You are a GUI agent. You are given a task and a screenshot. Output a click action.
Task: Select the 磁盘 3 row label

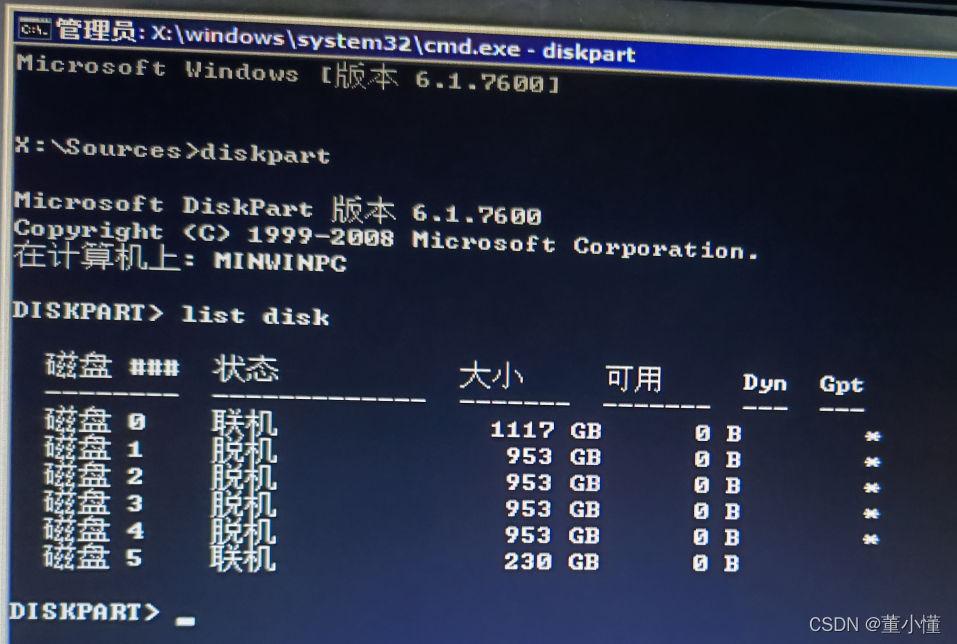[93, 502]
